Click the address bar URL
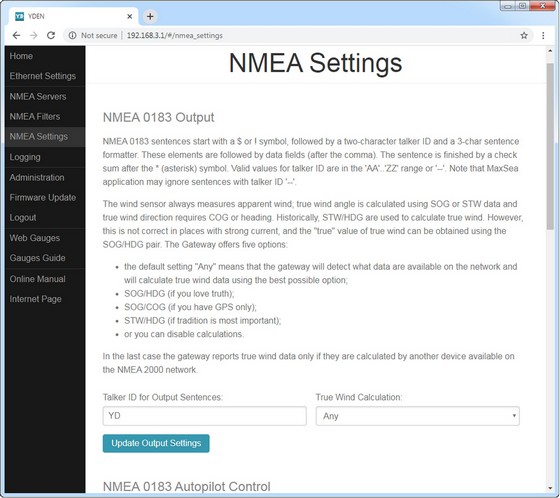 pyautogui.click(x=175, y=35)
